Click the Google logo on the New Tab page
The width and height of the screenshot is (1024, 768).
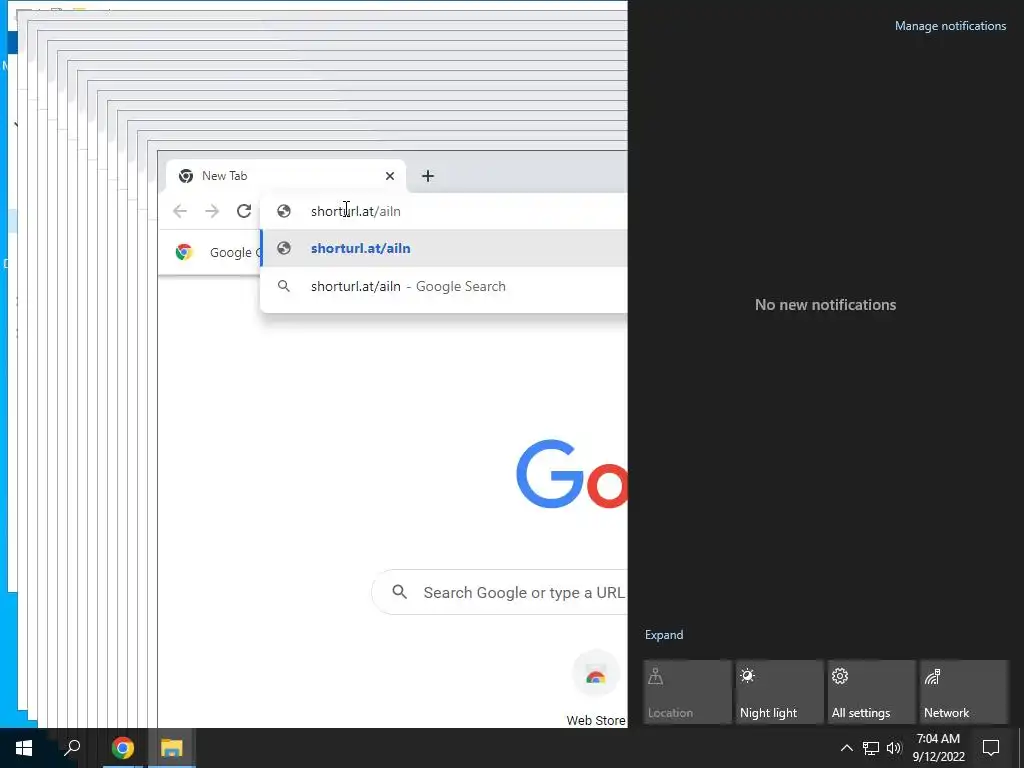click(x=571, y=475)
